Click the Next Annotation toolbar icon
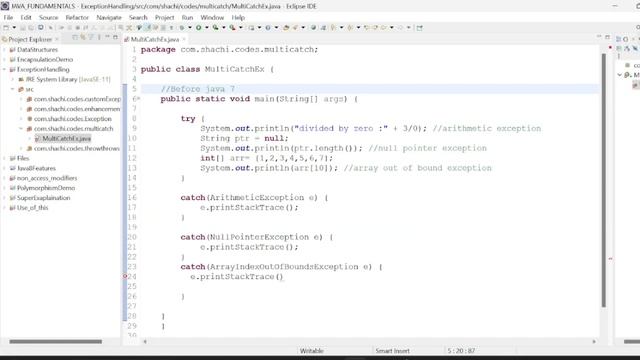This screenshot has height=360, width=640. (333, 28)
